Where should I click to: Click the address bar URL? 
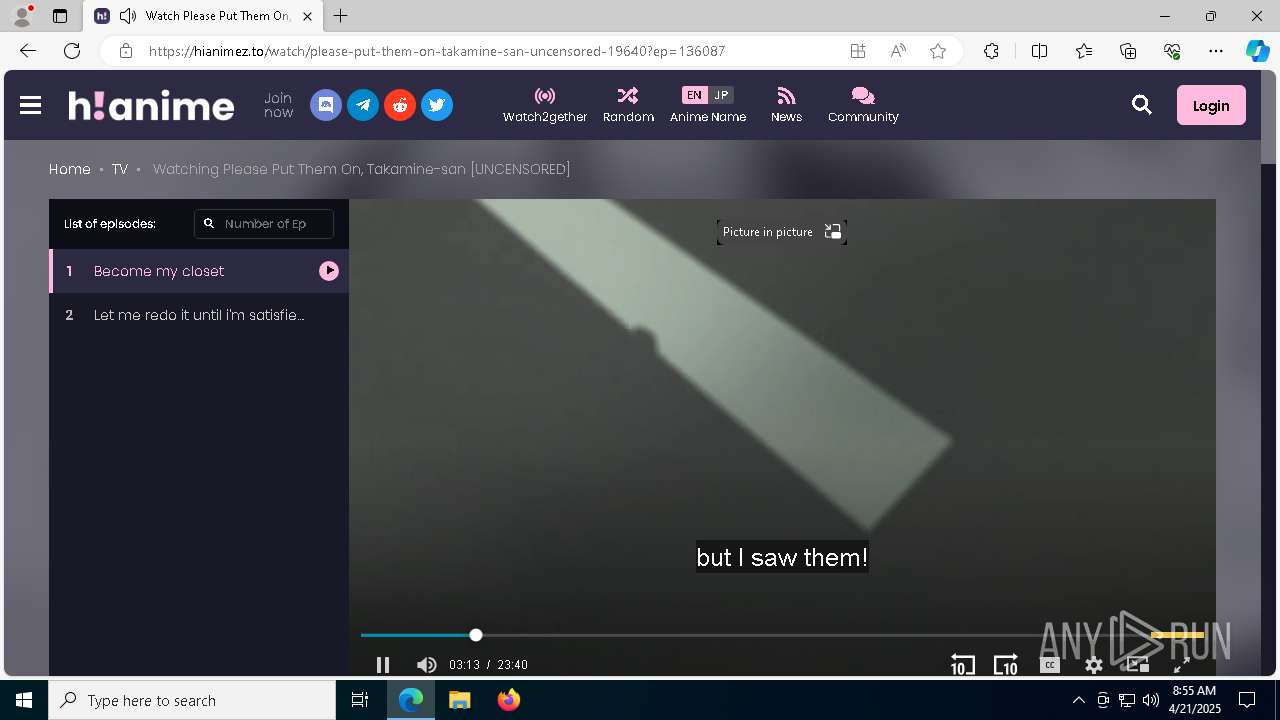coord(437,51)
